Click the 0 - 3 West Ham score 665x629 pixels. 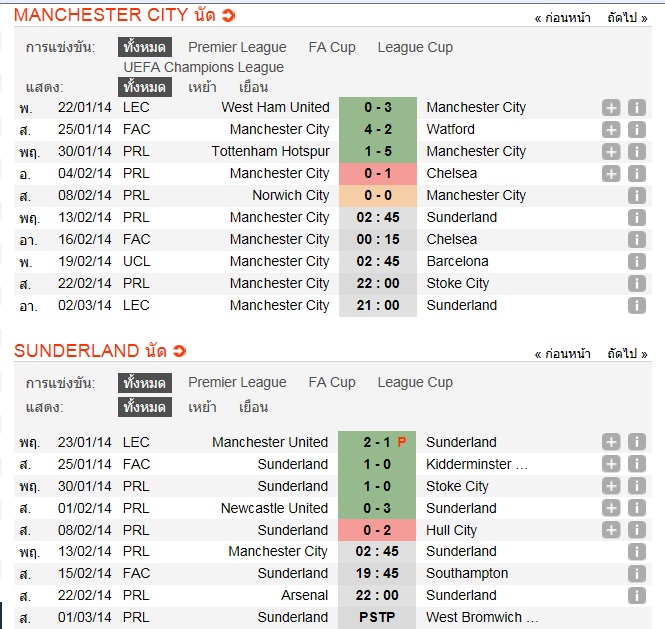377,108
